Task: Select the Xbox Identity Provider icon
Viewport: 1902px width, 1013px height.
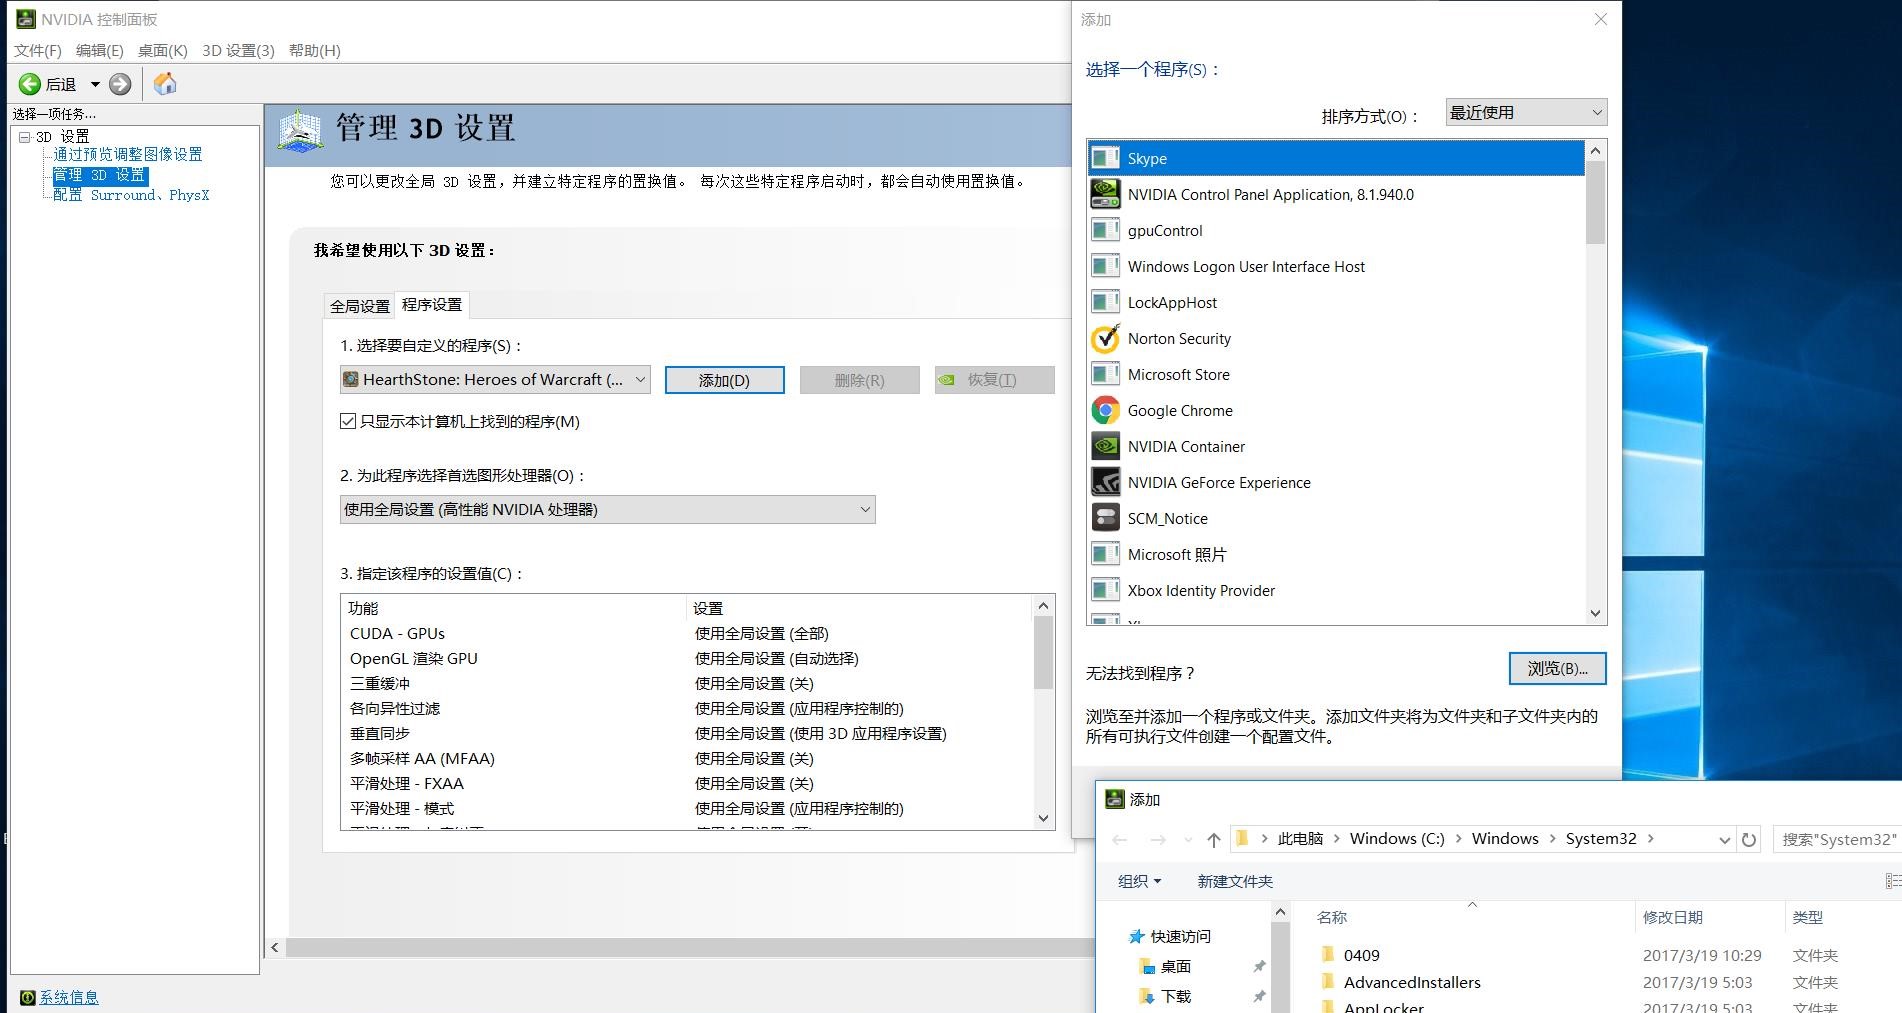Action: point(1105,590)
